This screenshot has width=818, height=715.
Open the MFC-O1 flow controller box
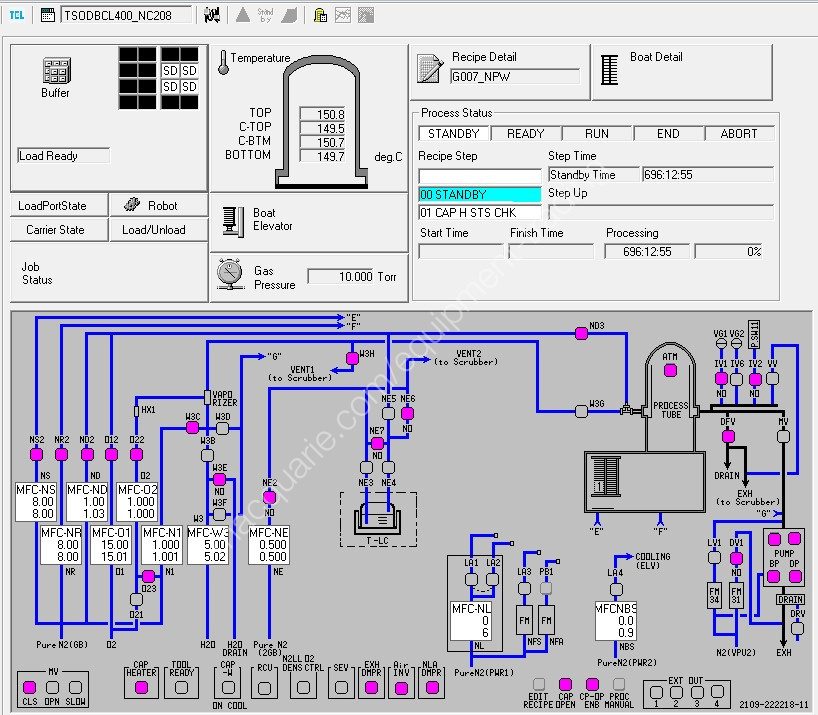[111, 544]
